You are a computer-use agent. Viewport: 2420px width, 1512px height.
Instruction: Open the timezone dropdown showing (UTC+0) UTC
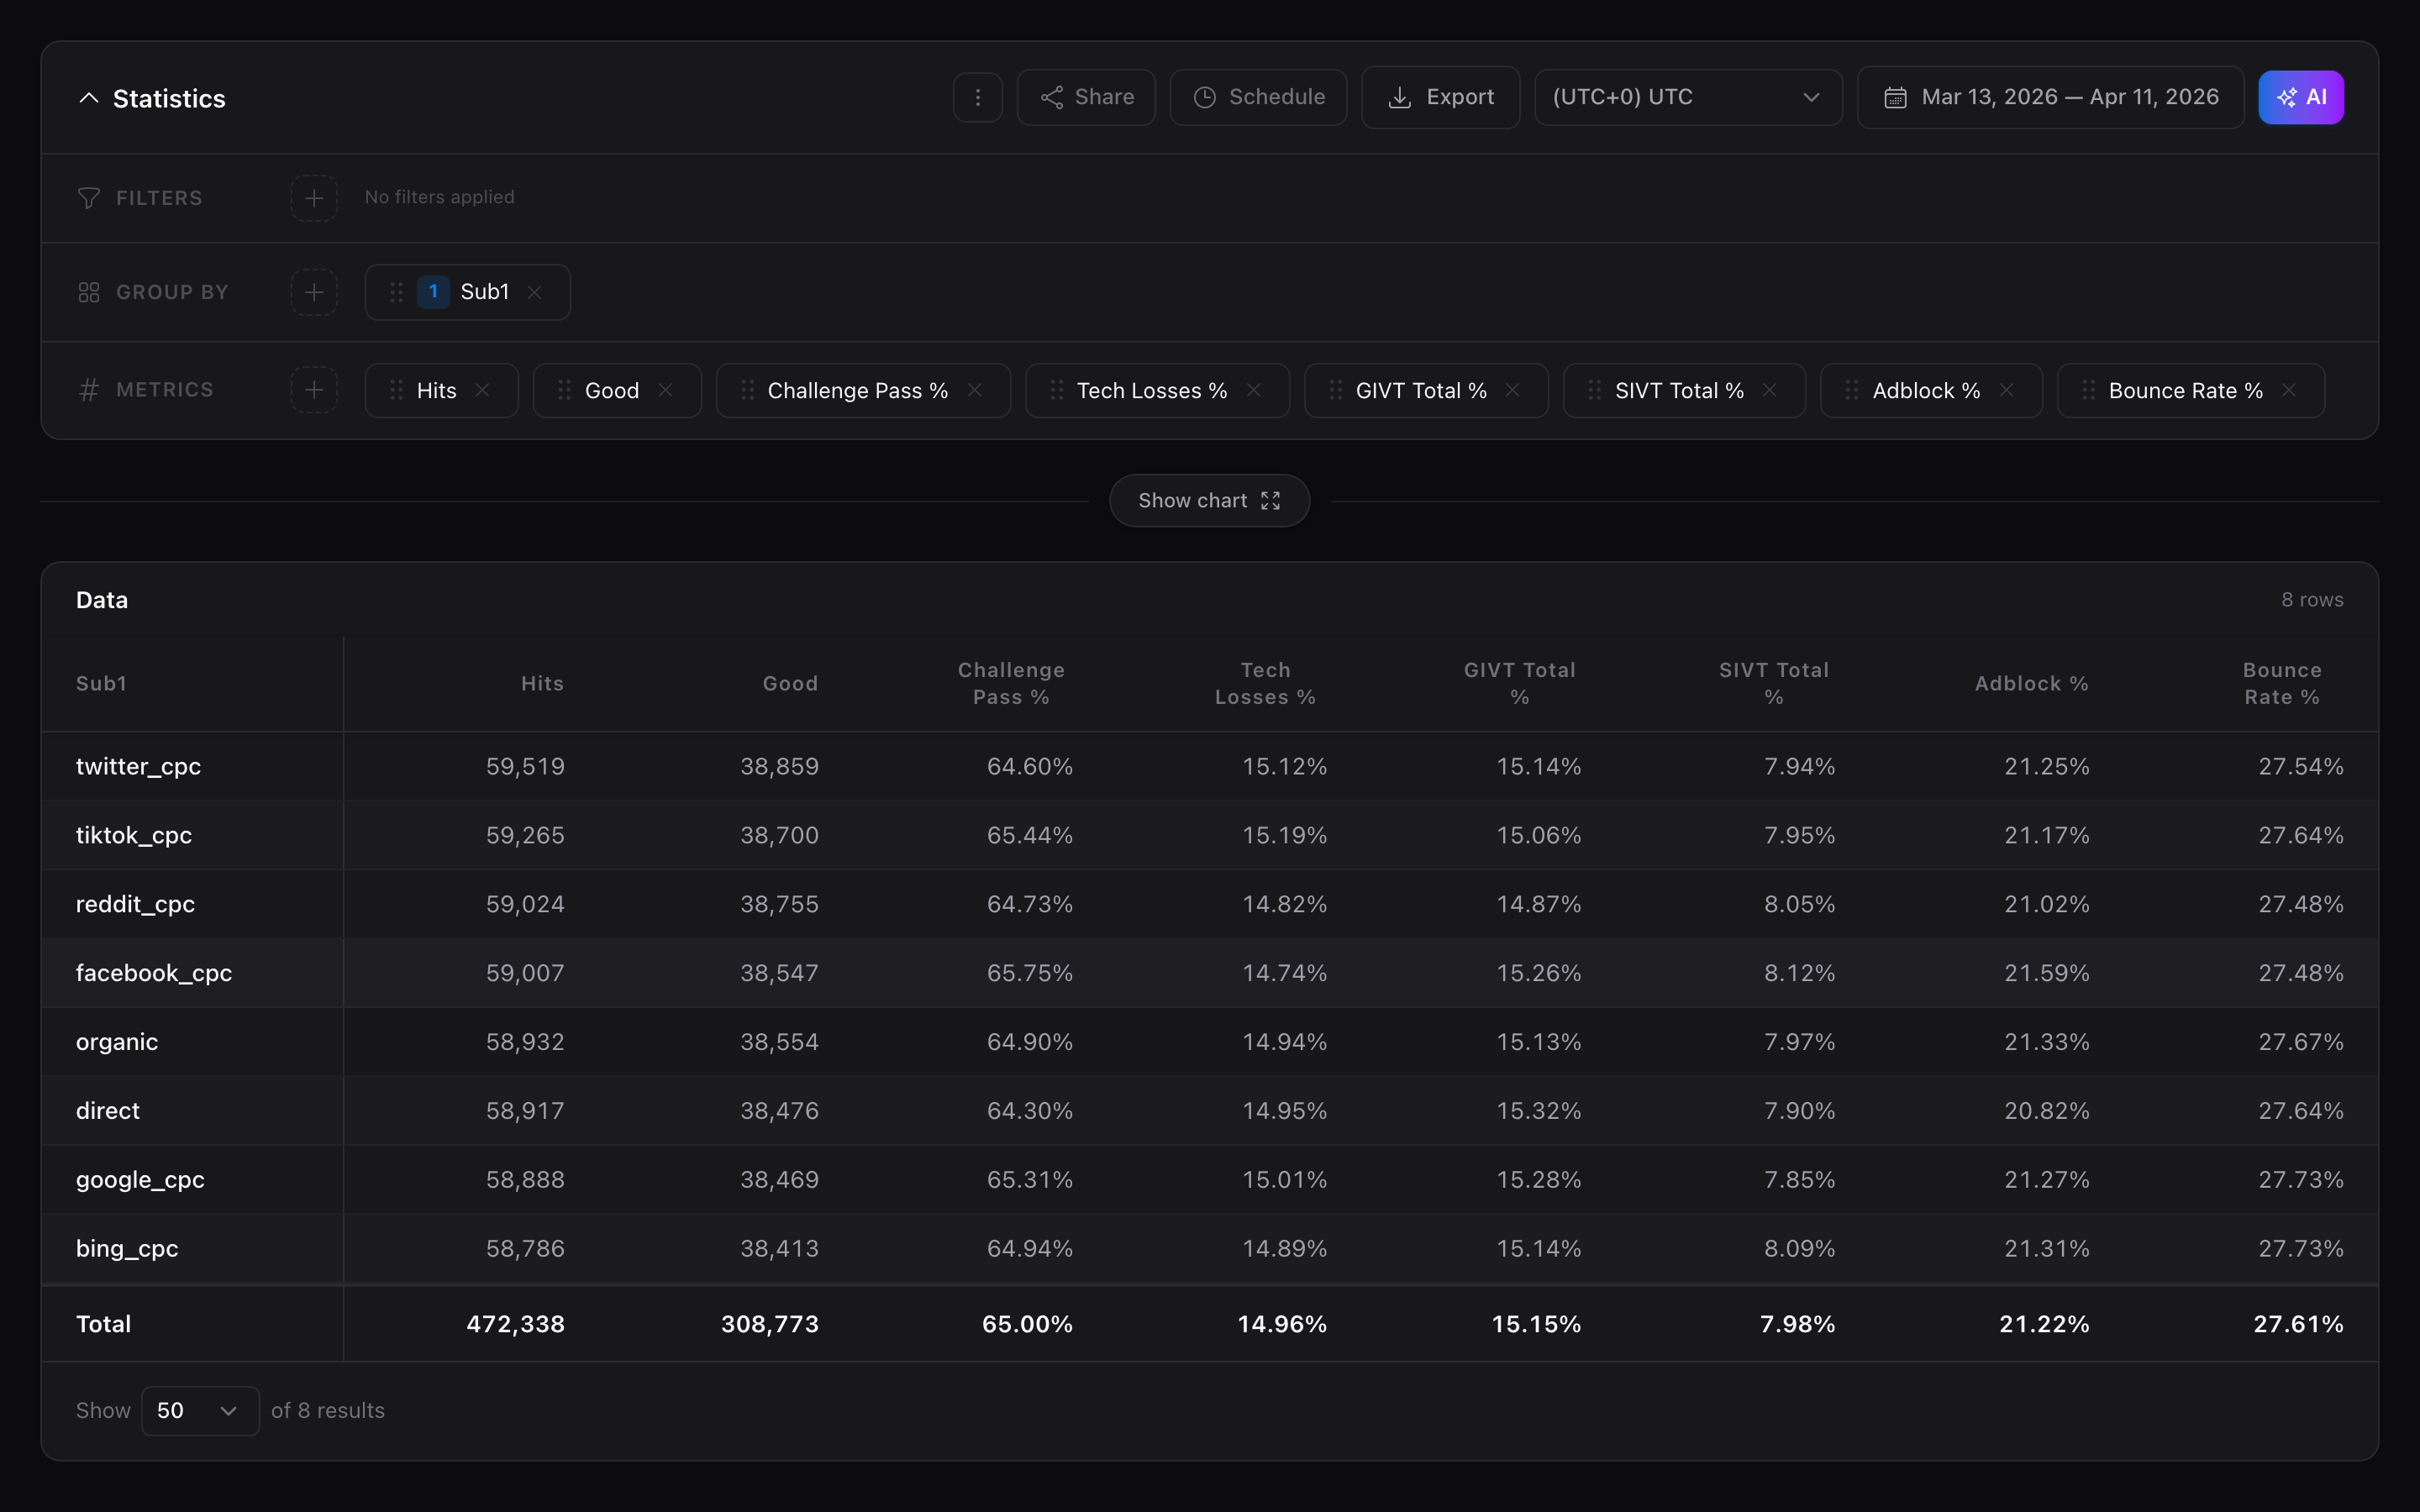coord(1687,97)
